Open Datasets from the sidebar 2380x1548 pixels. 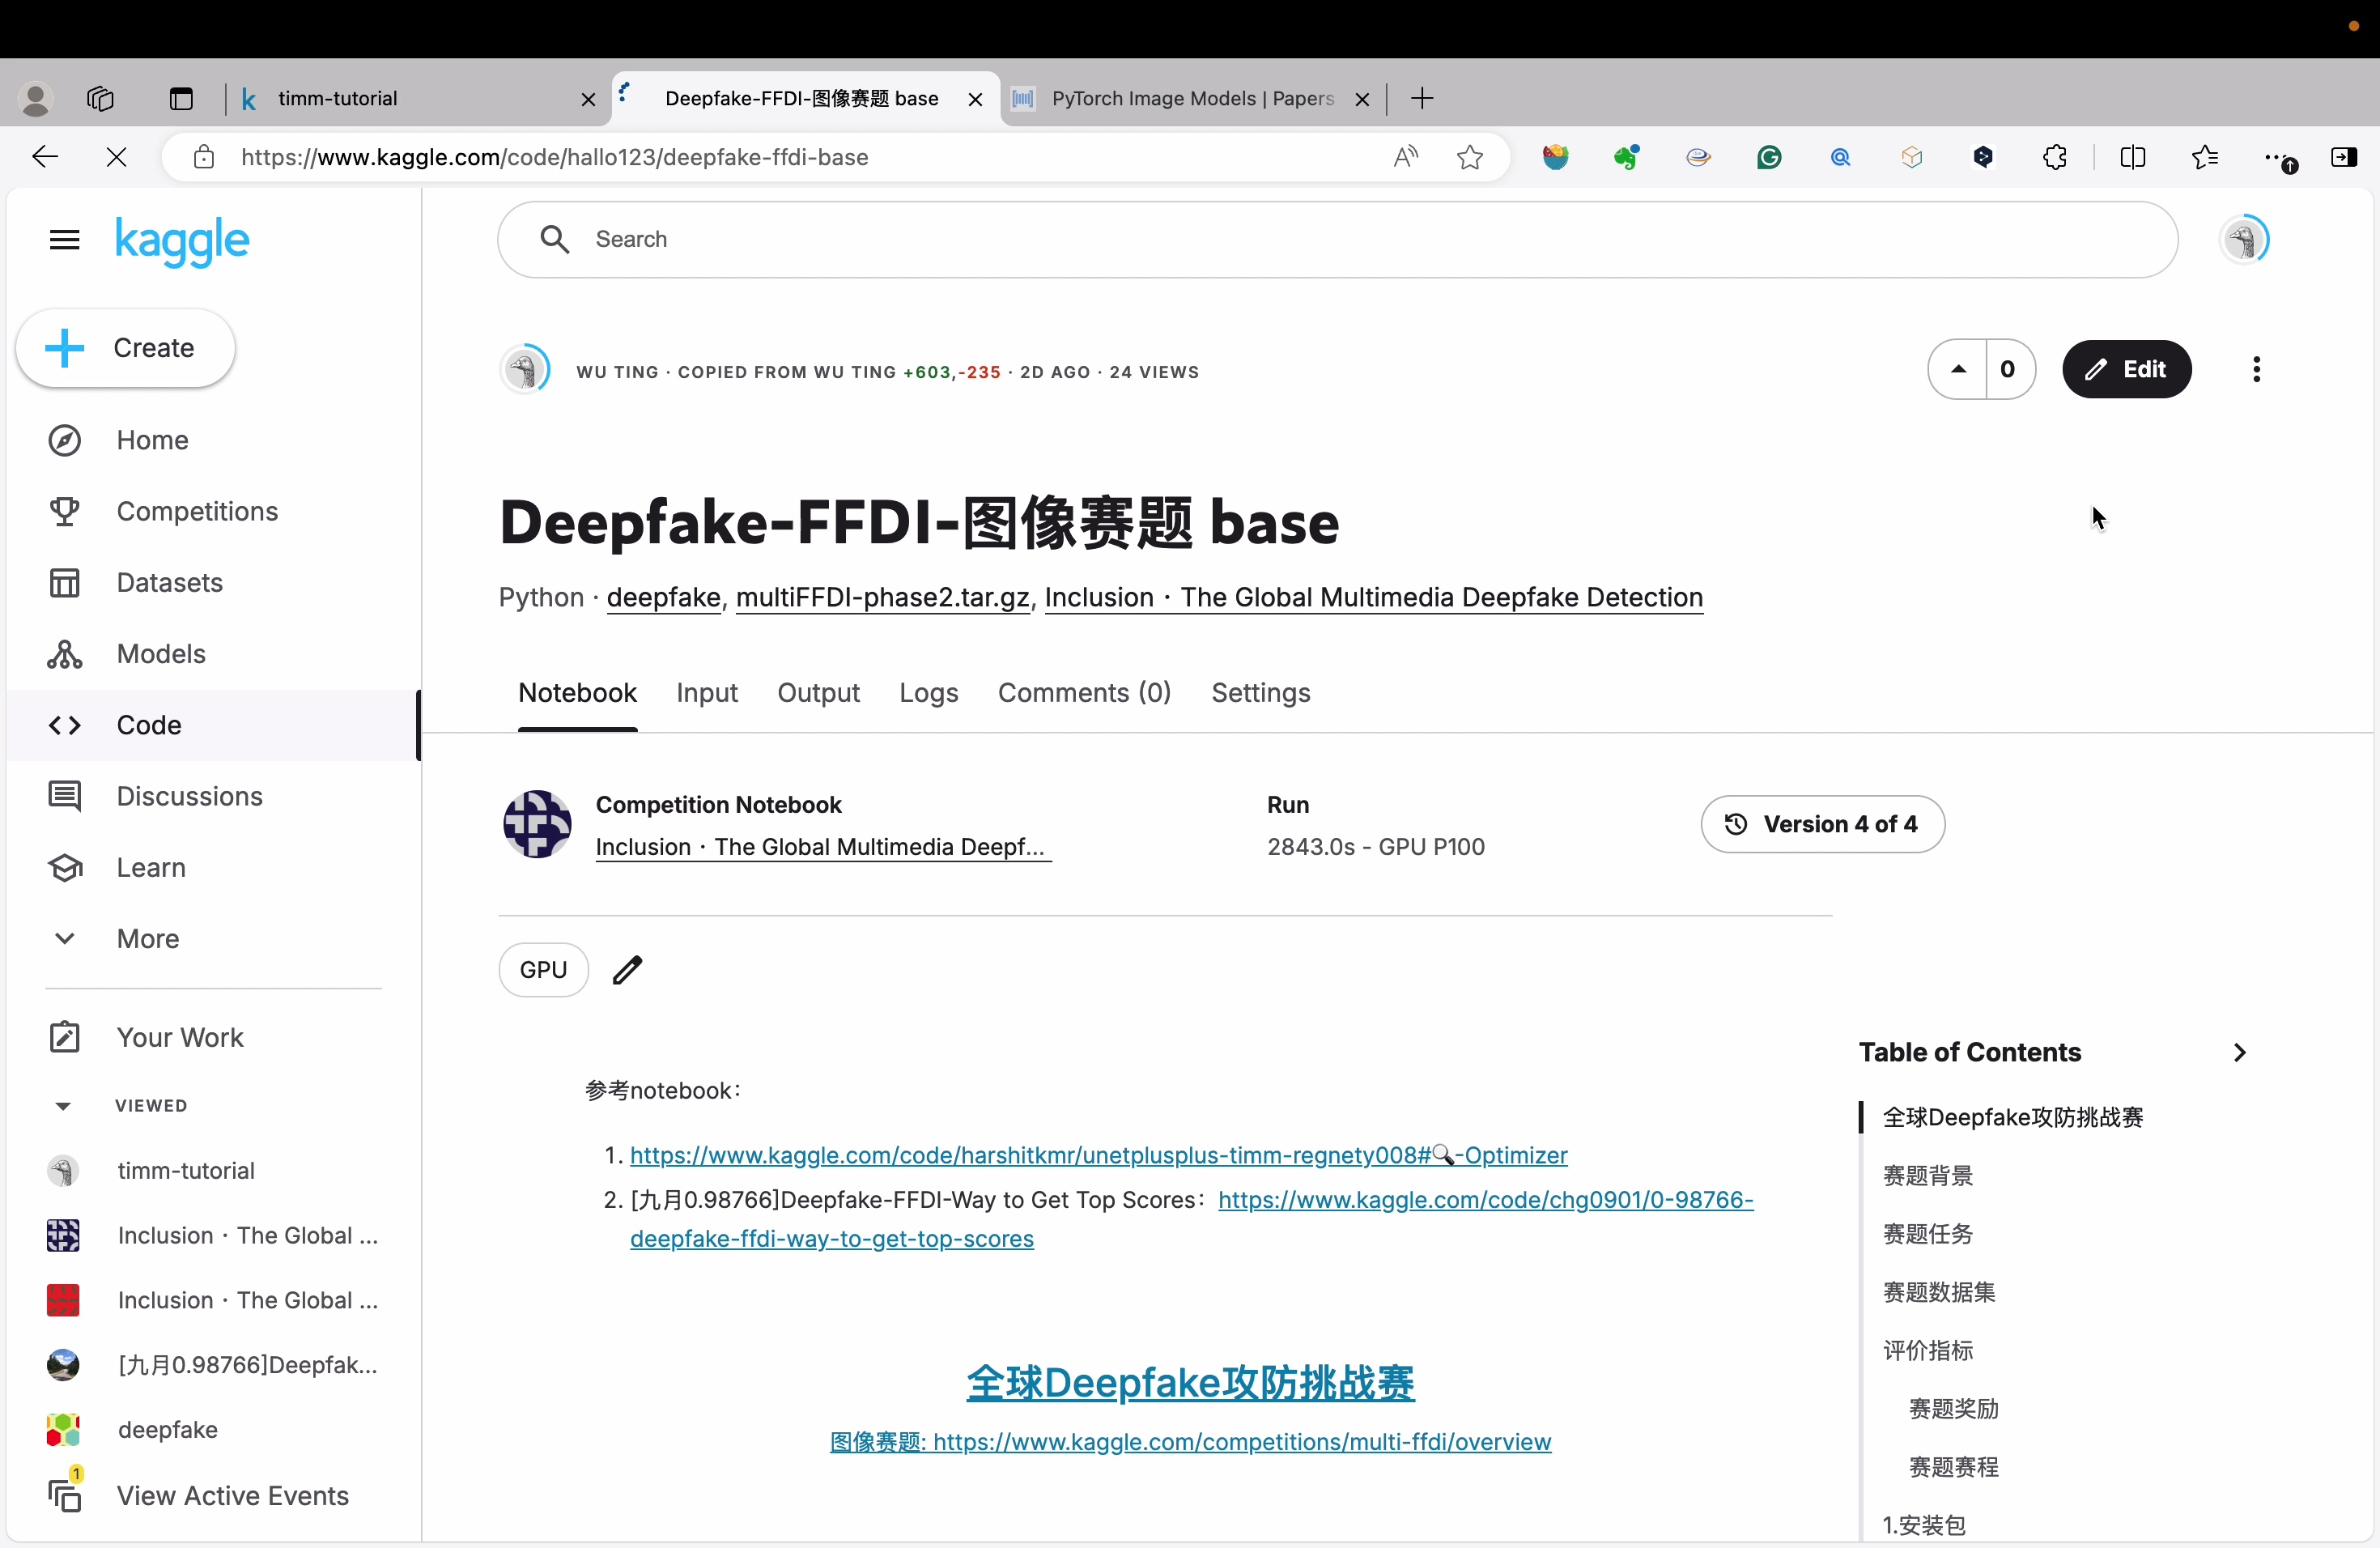pyautogui.click(x=168, y=582)
